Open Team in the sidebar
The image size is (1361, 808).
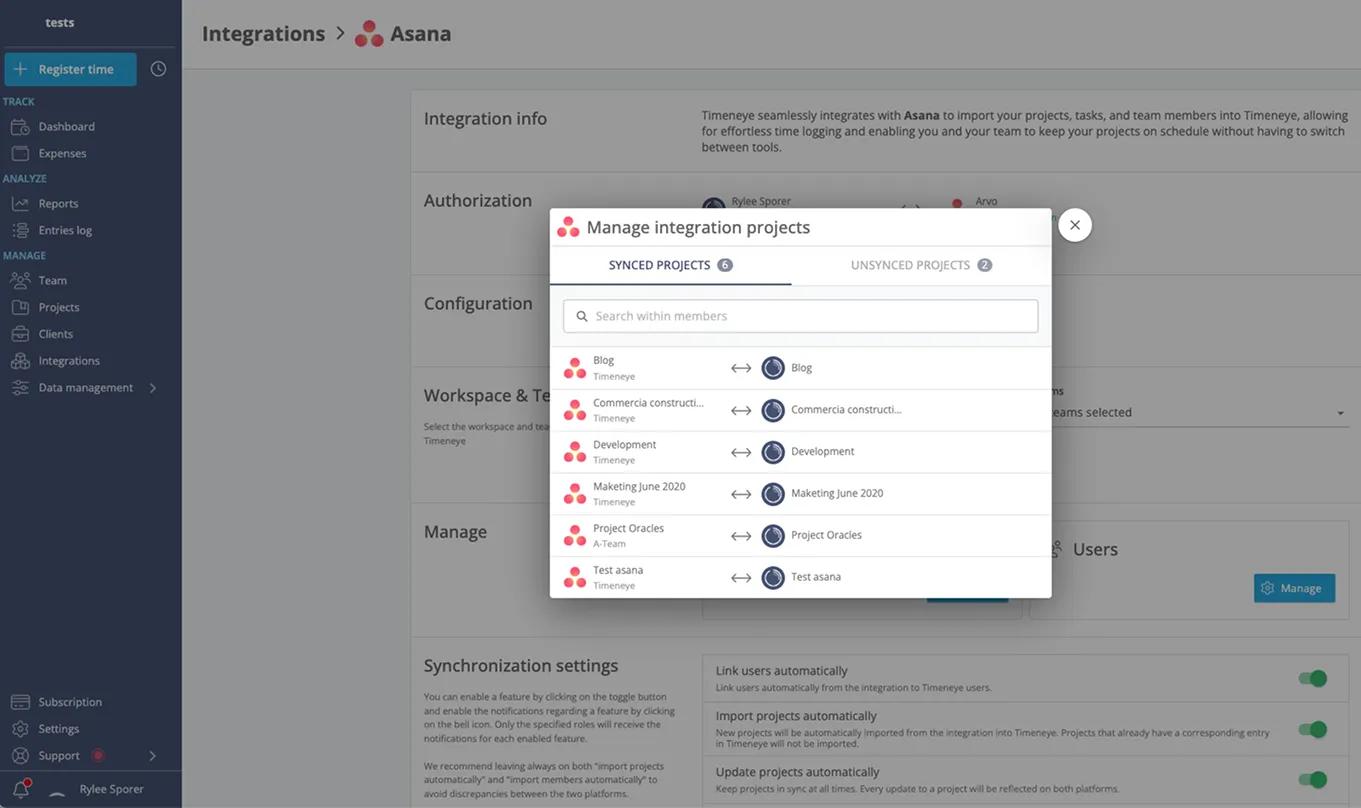tap(53, 280)
